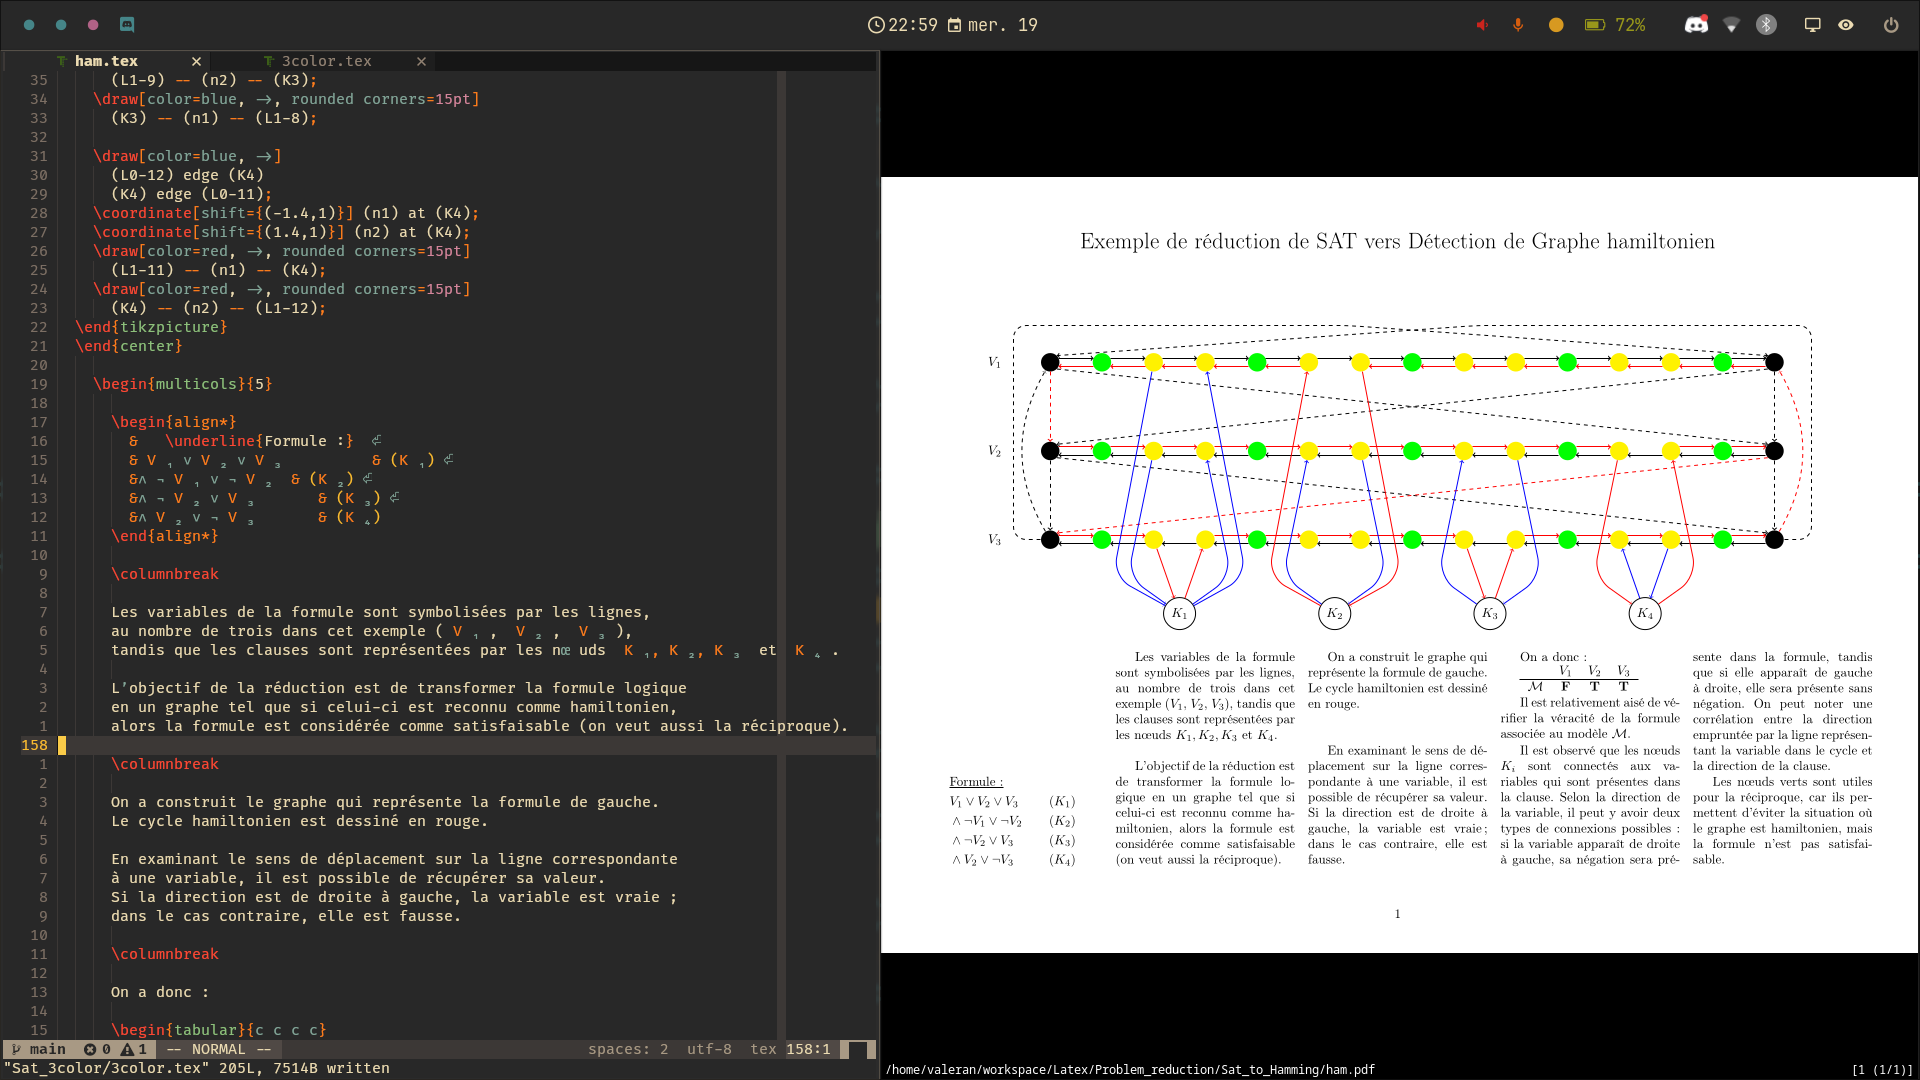
Task: Close the 3color.tex buffer tab
Action: 421,61
